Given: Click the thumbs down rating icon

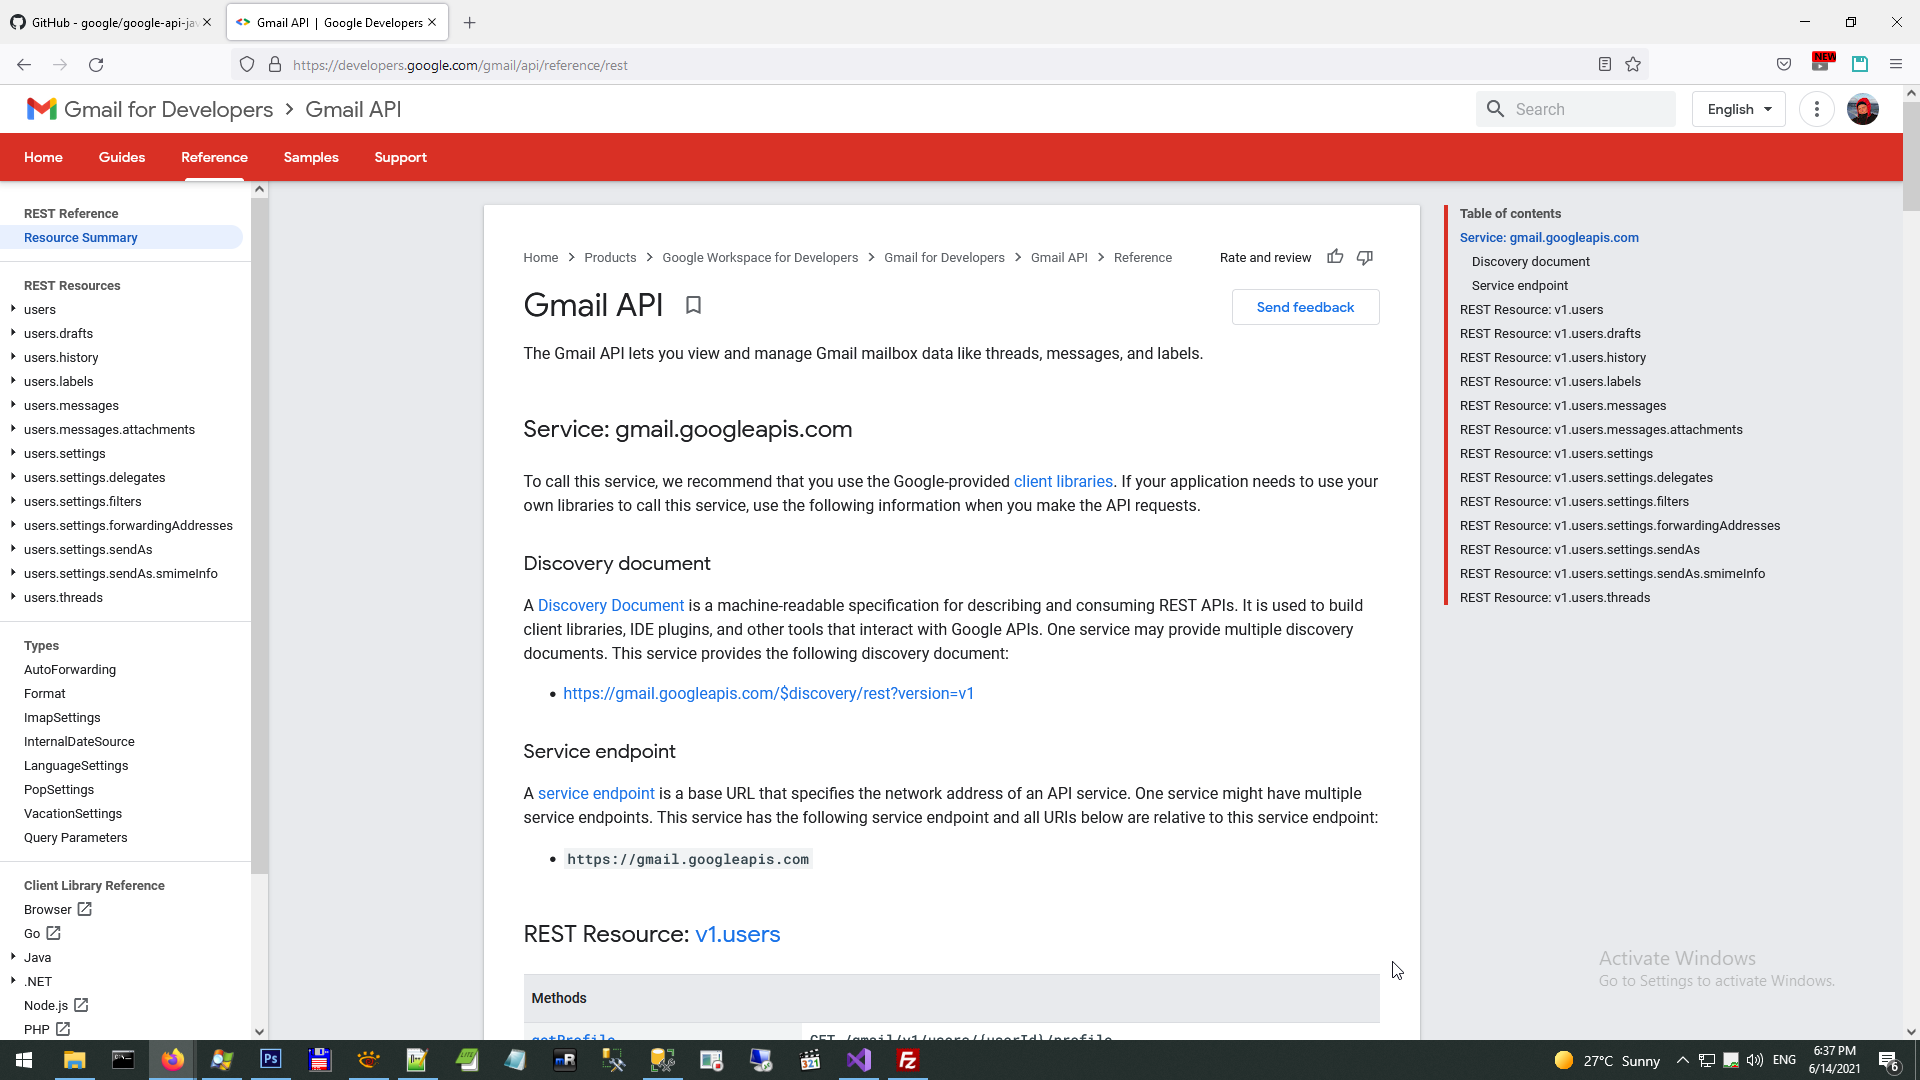Looking at the screenshot, I should [x=1365, y=257].
